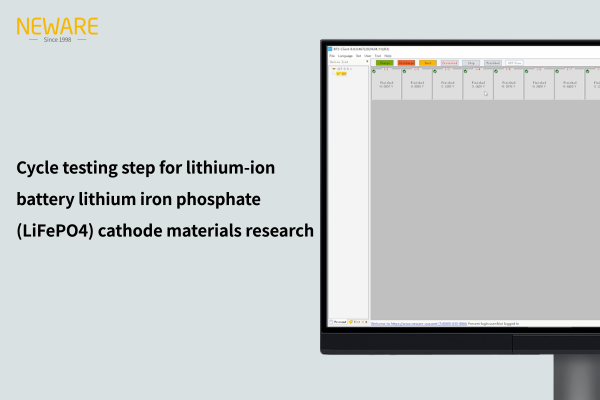
Task: Open the Help menu
Action: 388,55
